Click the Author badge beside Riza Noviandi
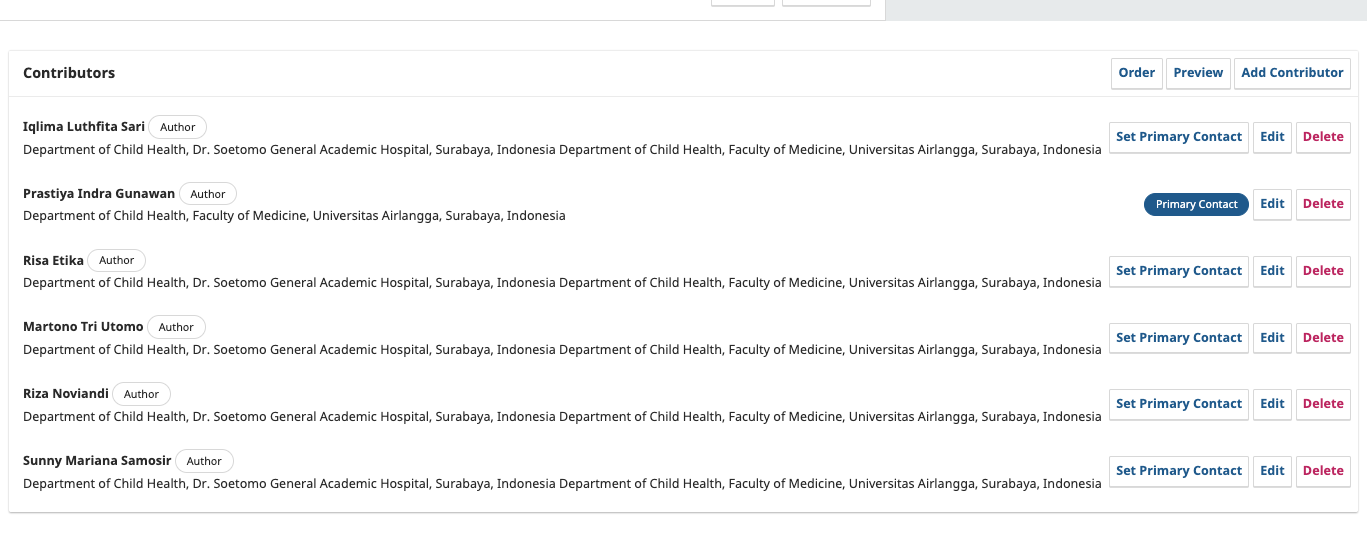 point(141,394)
